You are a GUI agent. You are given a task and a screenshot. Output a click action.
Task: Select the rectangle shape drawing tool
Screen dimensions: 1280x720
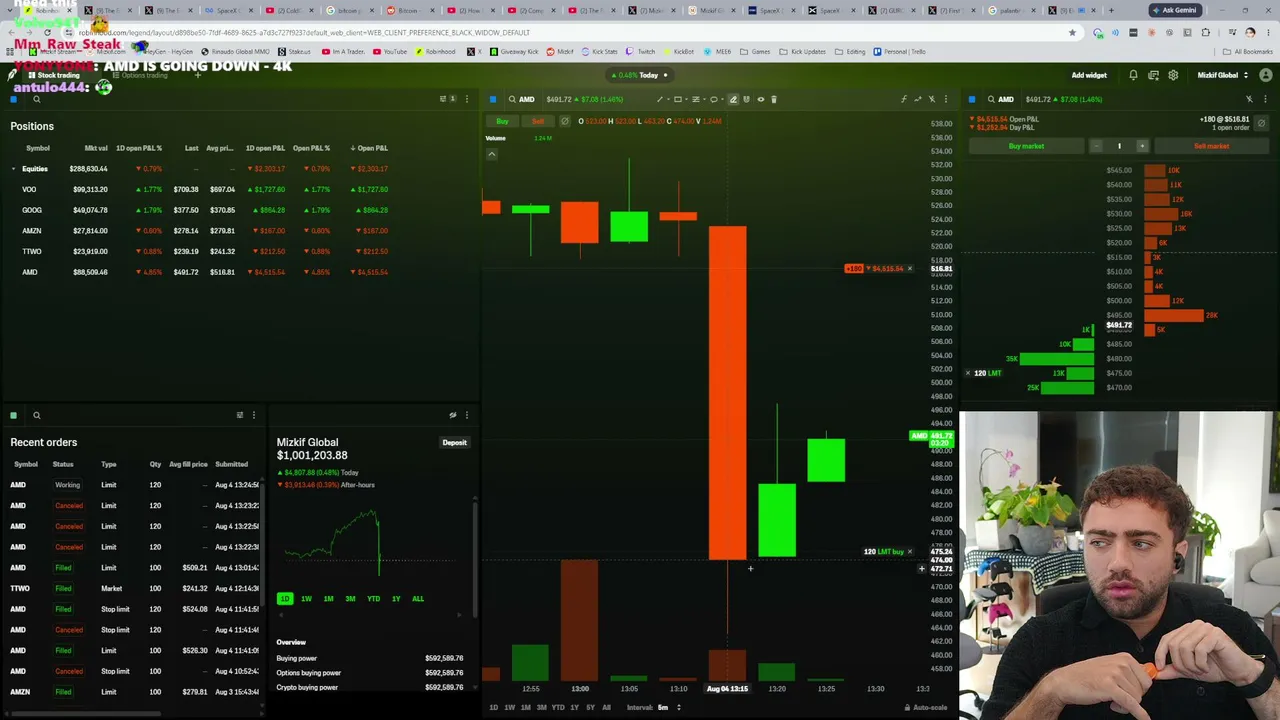click(x=677, y=99)
